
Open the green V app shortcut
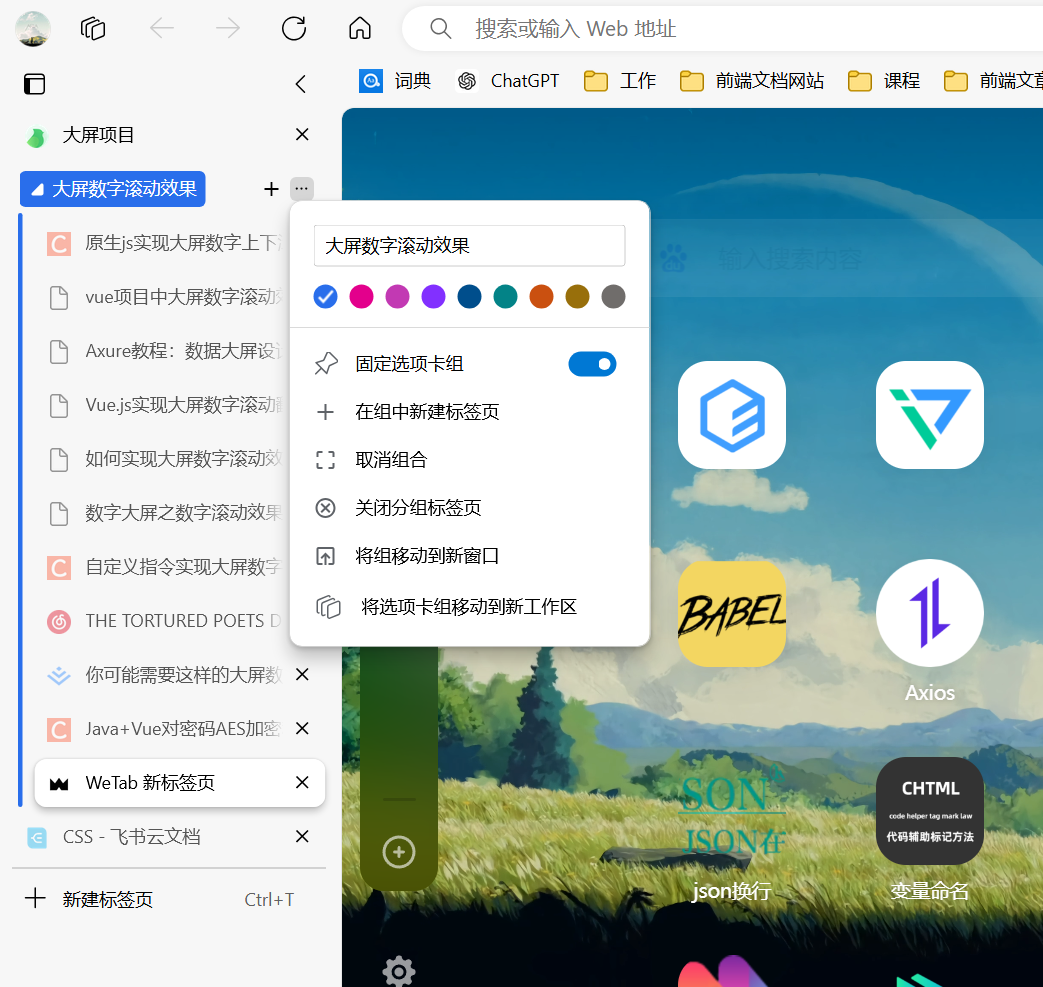[x=929, y=415]
